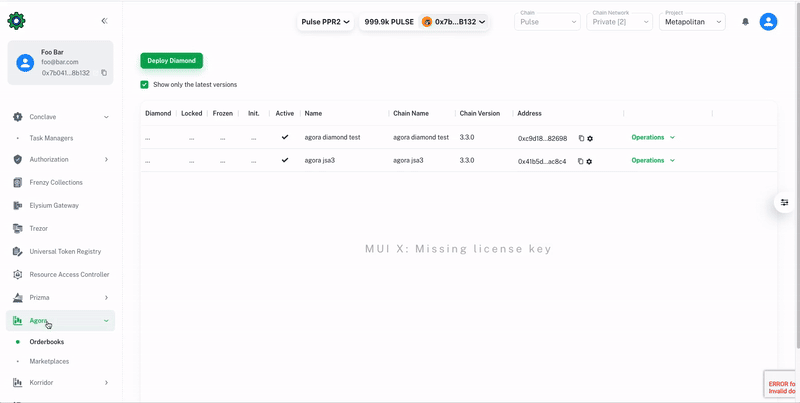800x403 pixels.
Task: Copy the Foo Bar wallet address
Action: click(104, 73)
